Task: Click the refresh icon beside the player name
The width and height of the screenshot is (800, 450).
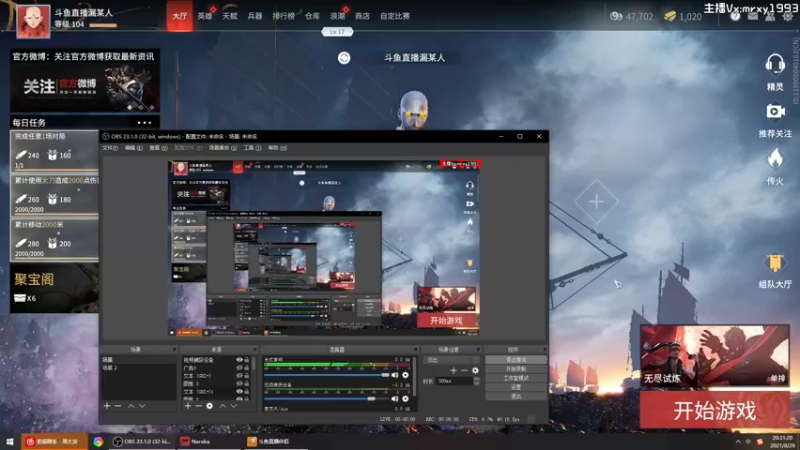Action: [x=344, y=58]
